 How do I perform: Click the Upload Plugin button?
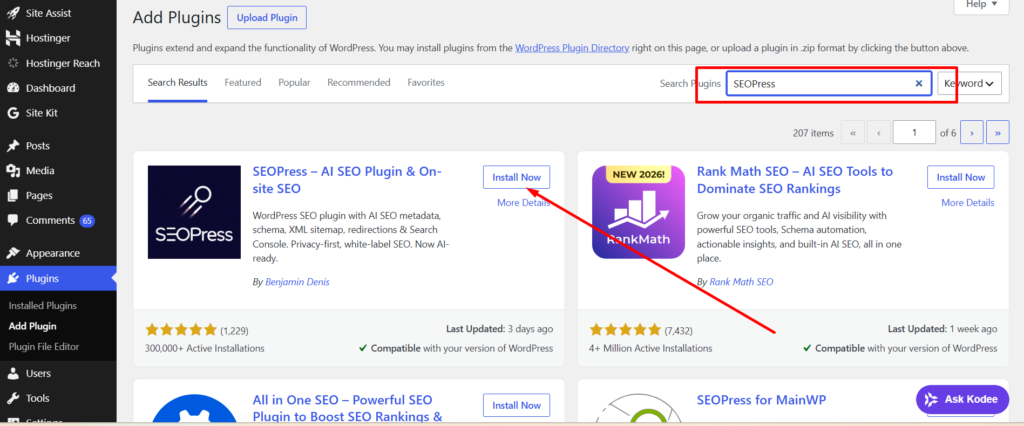[x=267, y=18]
